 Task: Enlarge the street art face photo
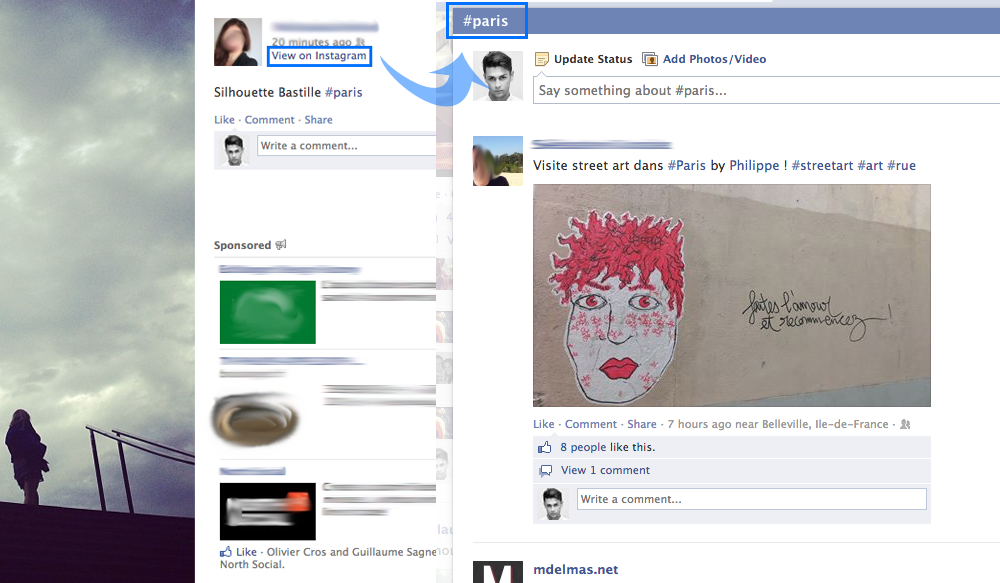732,295
